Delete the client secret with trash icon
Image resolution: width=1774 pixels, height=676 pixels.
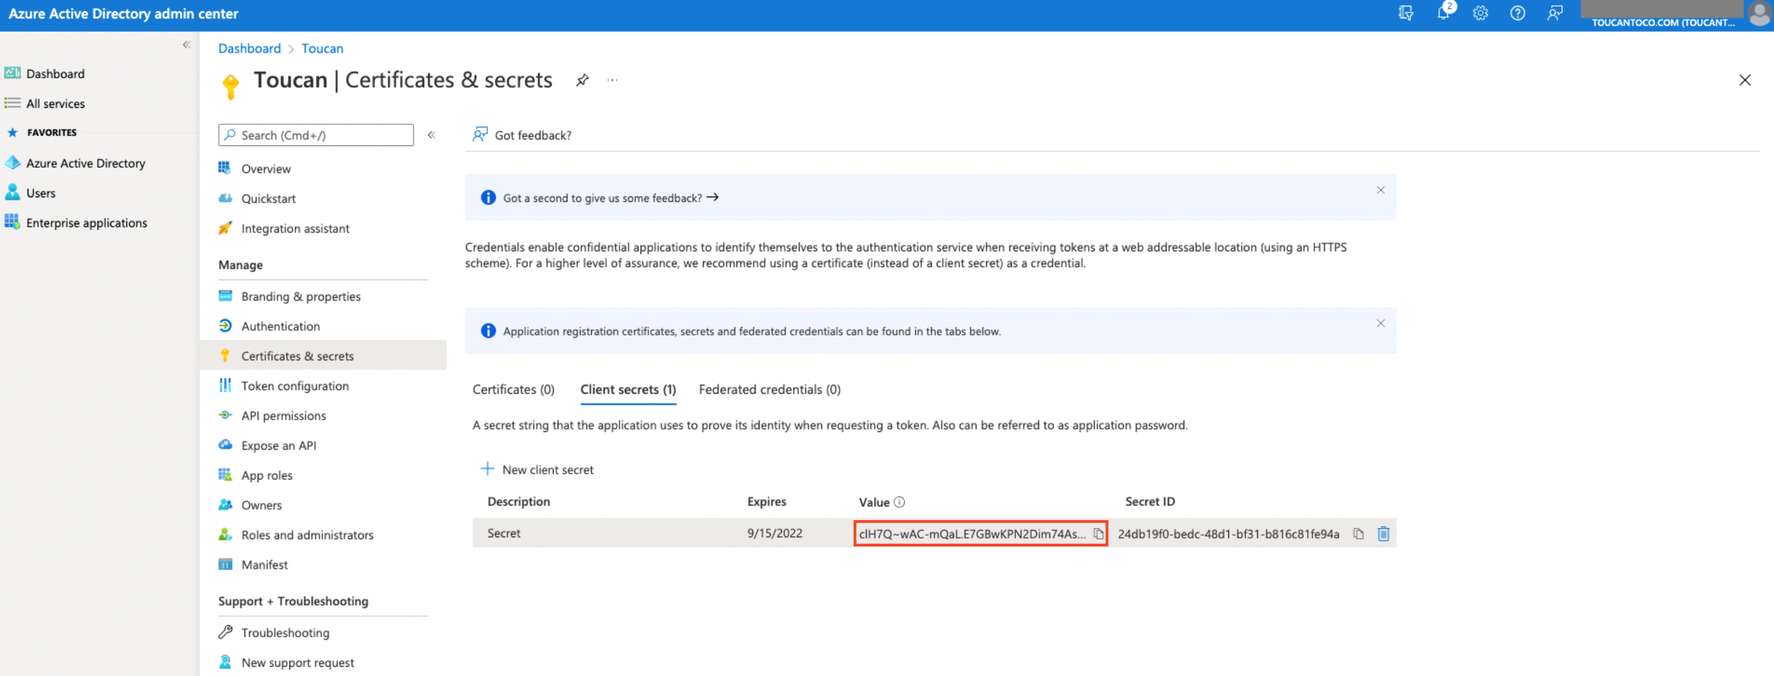(x=1383, y=534)
